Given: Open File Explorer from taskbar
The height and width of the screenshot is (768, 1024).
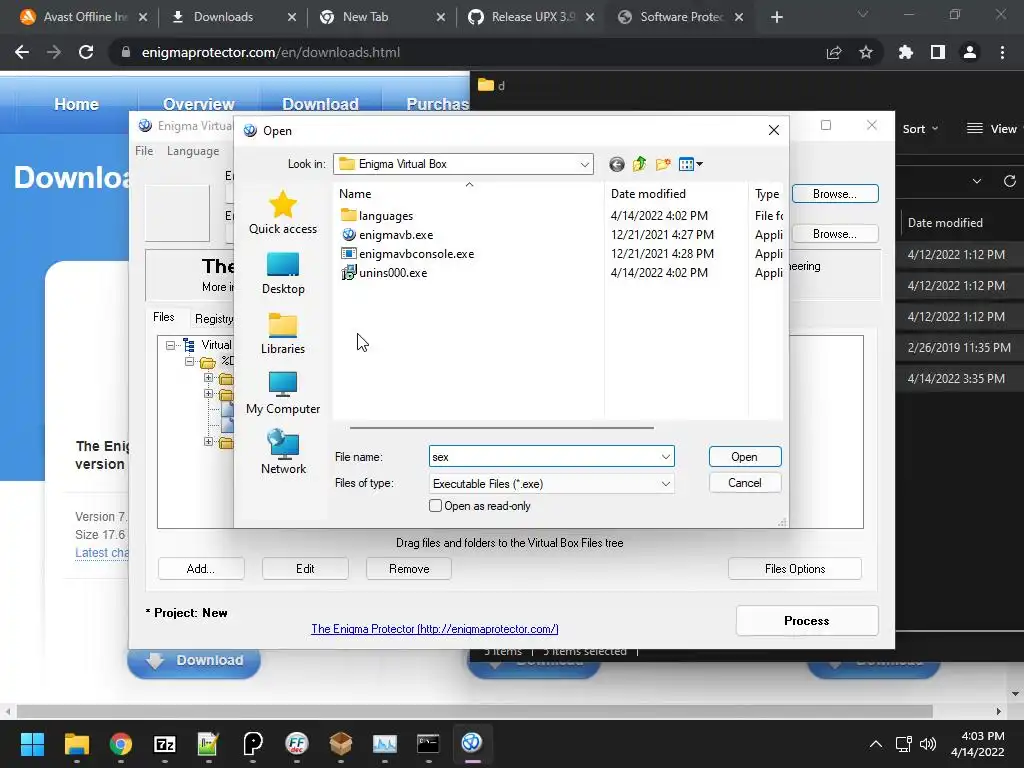Looking at the screenshot, I should click(x=76, y=744).
